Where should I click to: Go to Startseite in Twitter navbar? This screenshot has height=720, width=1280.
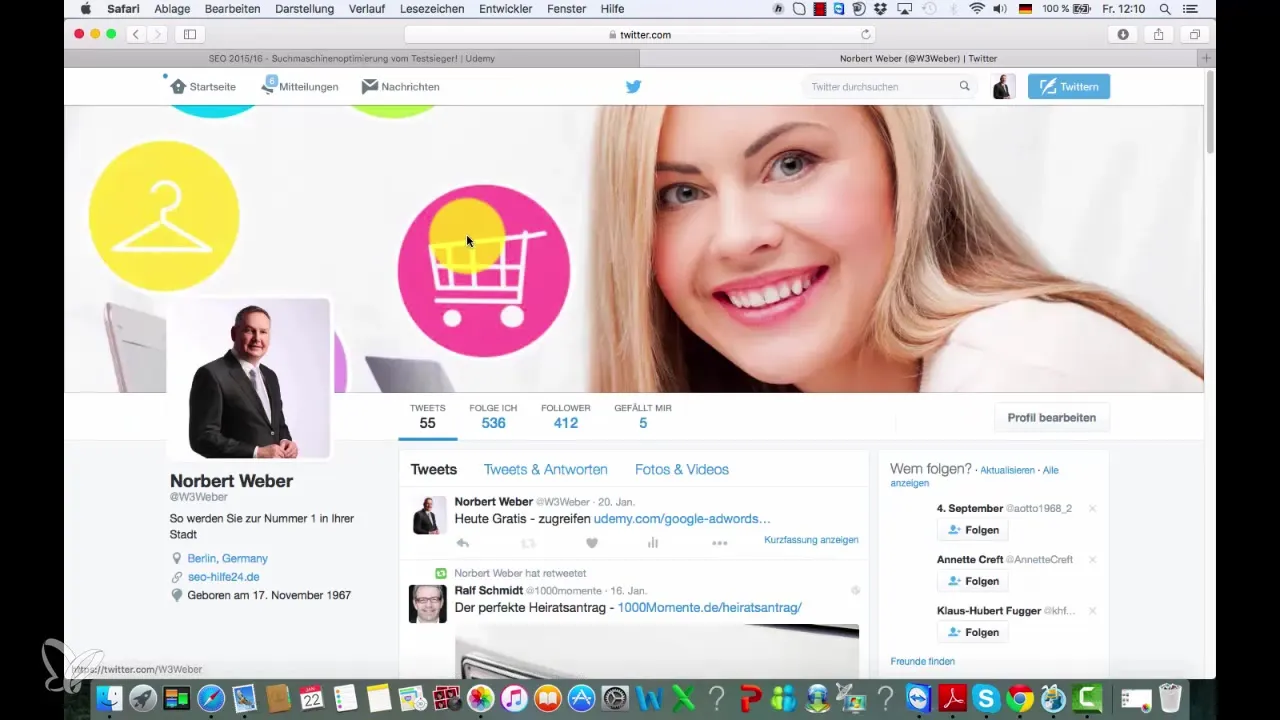pyautogui.click(x=203, y=87)
